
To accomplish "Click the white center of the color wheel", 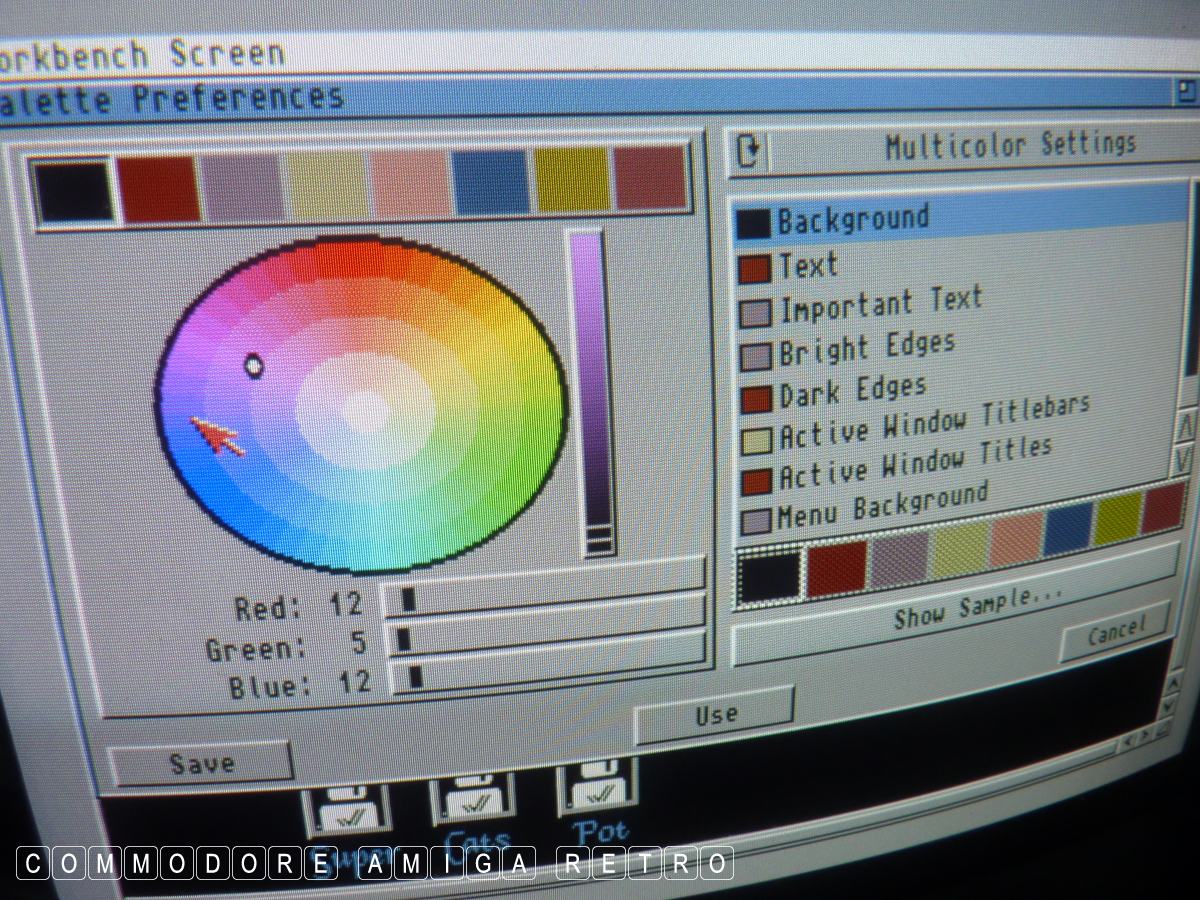I will (366, 410).
